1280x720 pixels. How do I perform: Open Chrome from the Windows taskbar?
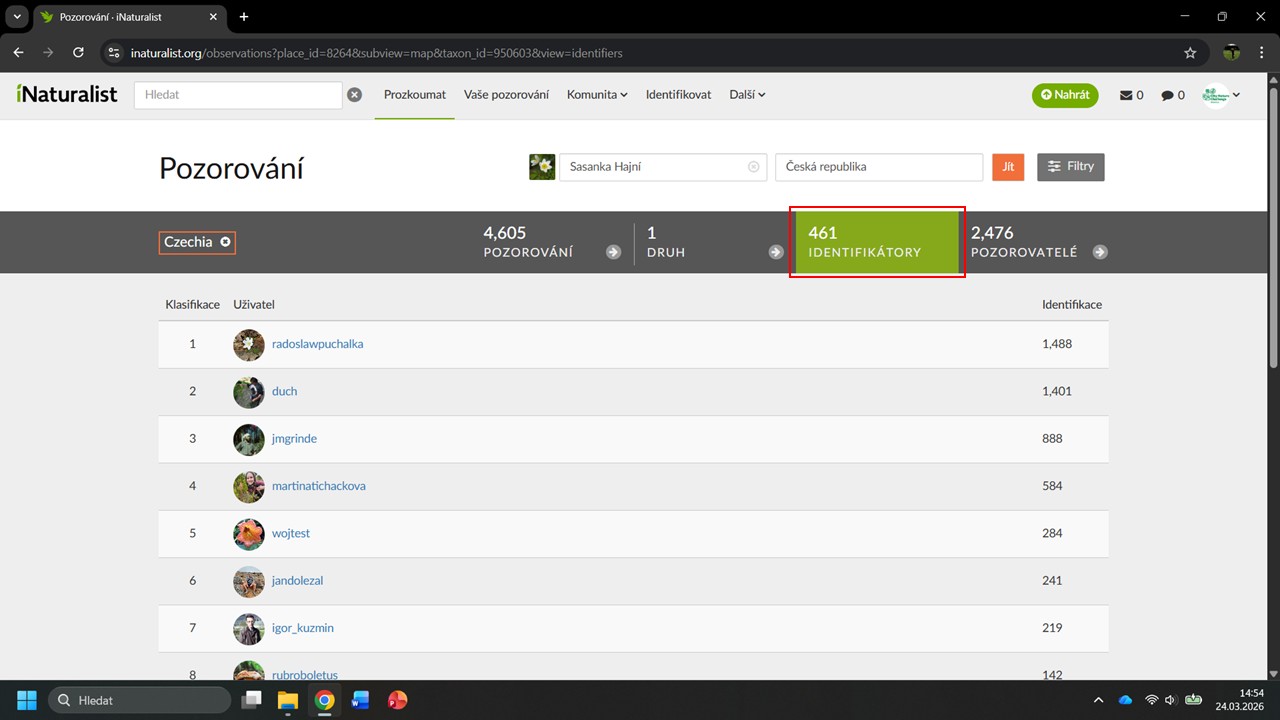tap(324, 700)
